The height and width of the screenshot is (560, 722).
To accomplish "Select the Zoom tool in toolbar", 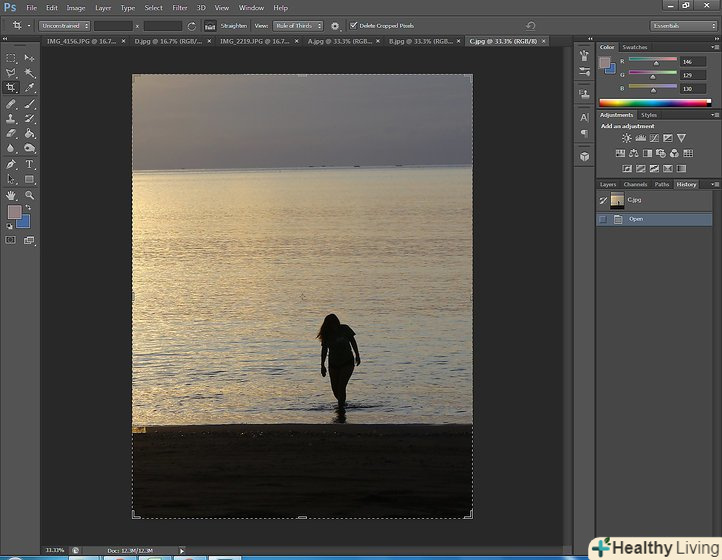I will coord(29,195).
